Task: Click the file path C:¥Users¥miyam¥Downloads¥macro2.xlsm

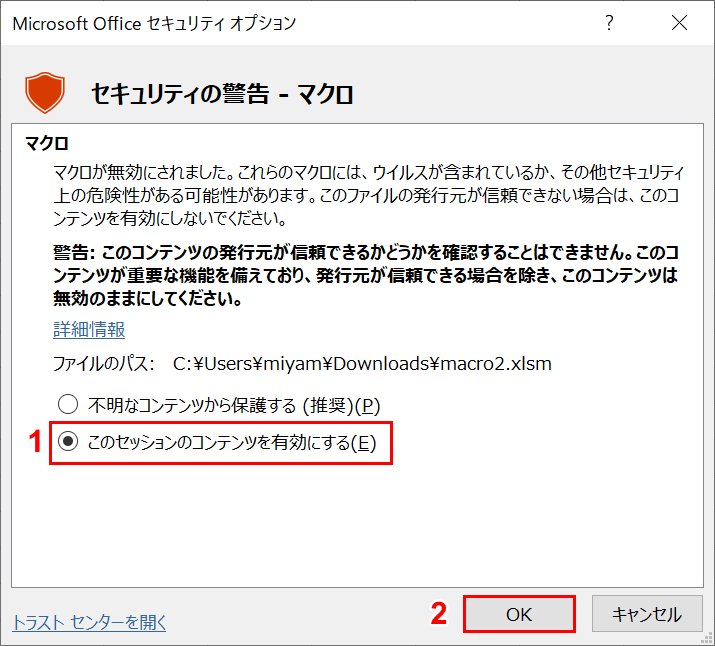Action: pyautogui.click(x=362, y=364)
